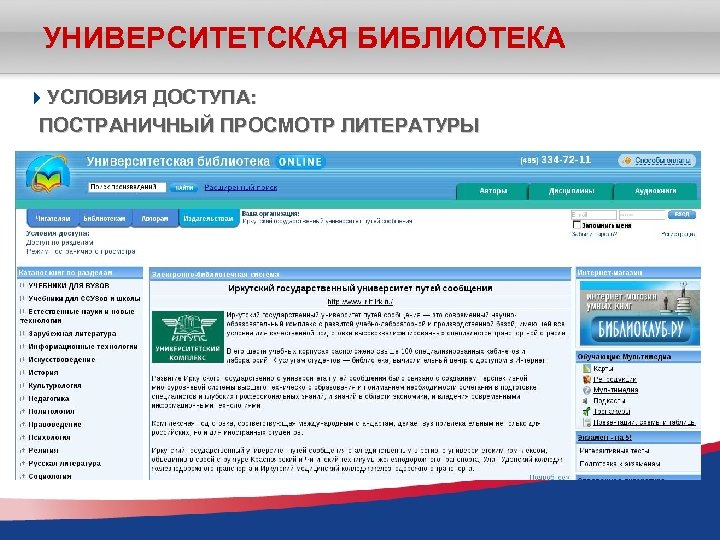The image size is (720, 540).
Task: Click the Тренажеры green icon
Action: (586, 411)
